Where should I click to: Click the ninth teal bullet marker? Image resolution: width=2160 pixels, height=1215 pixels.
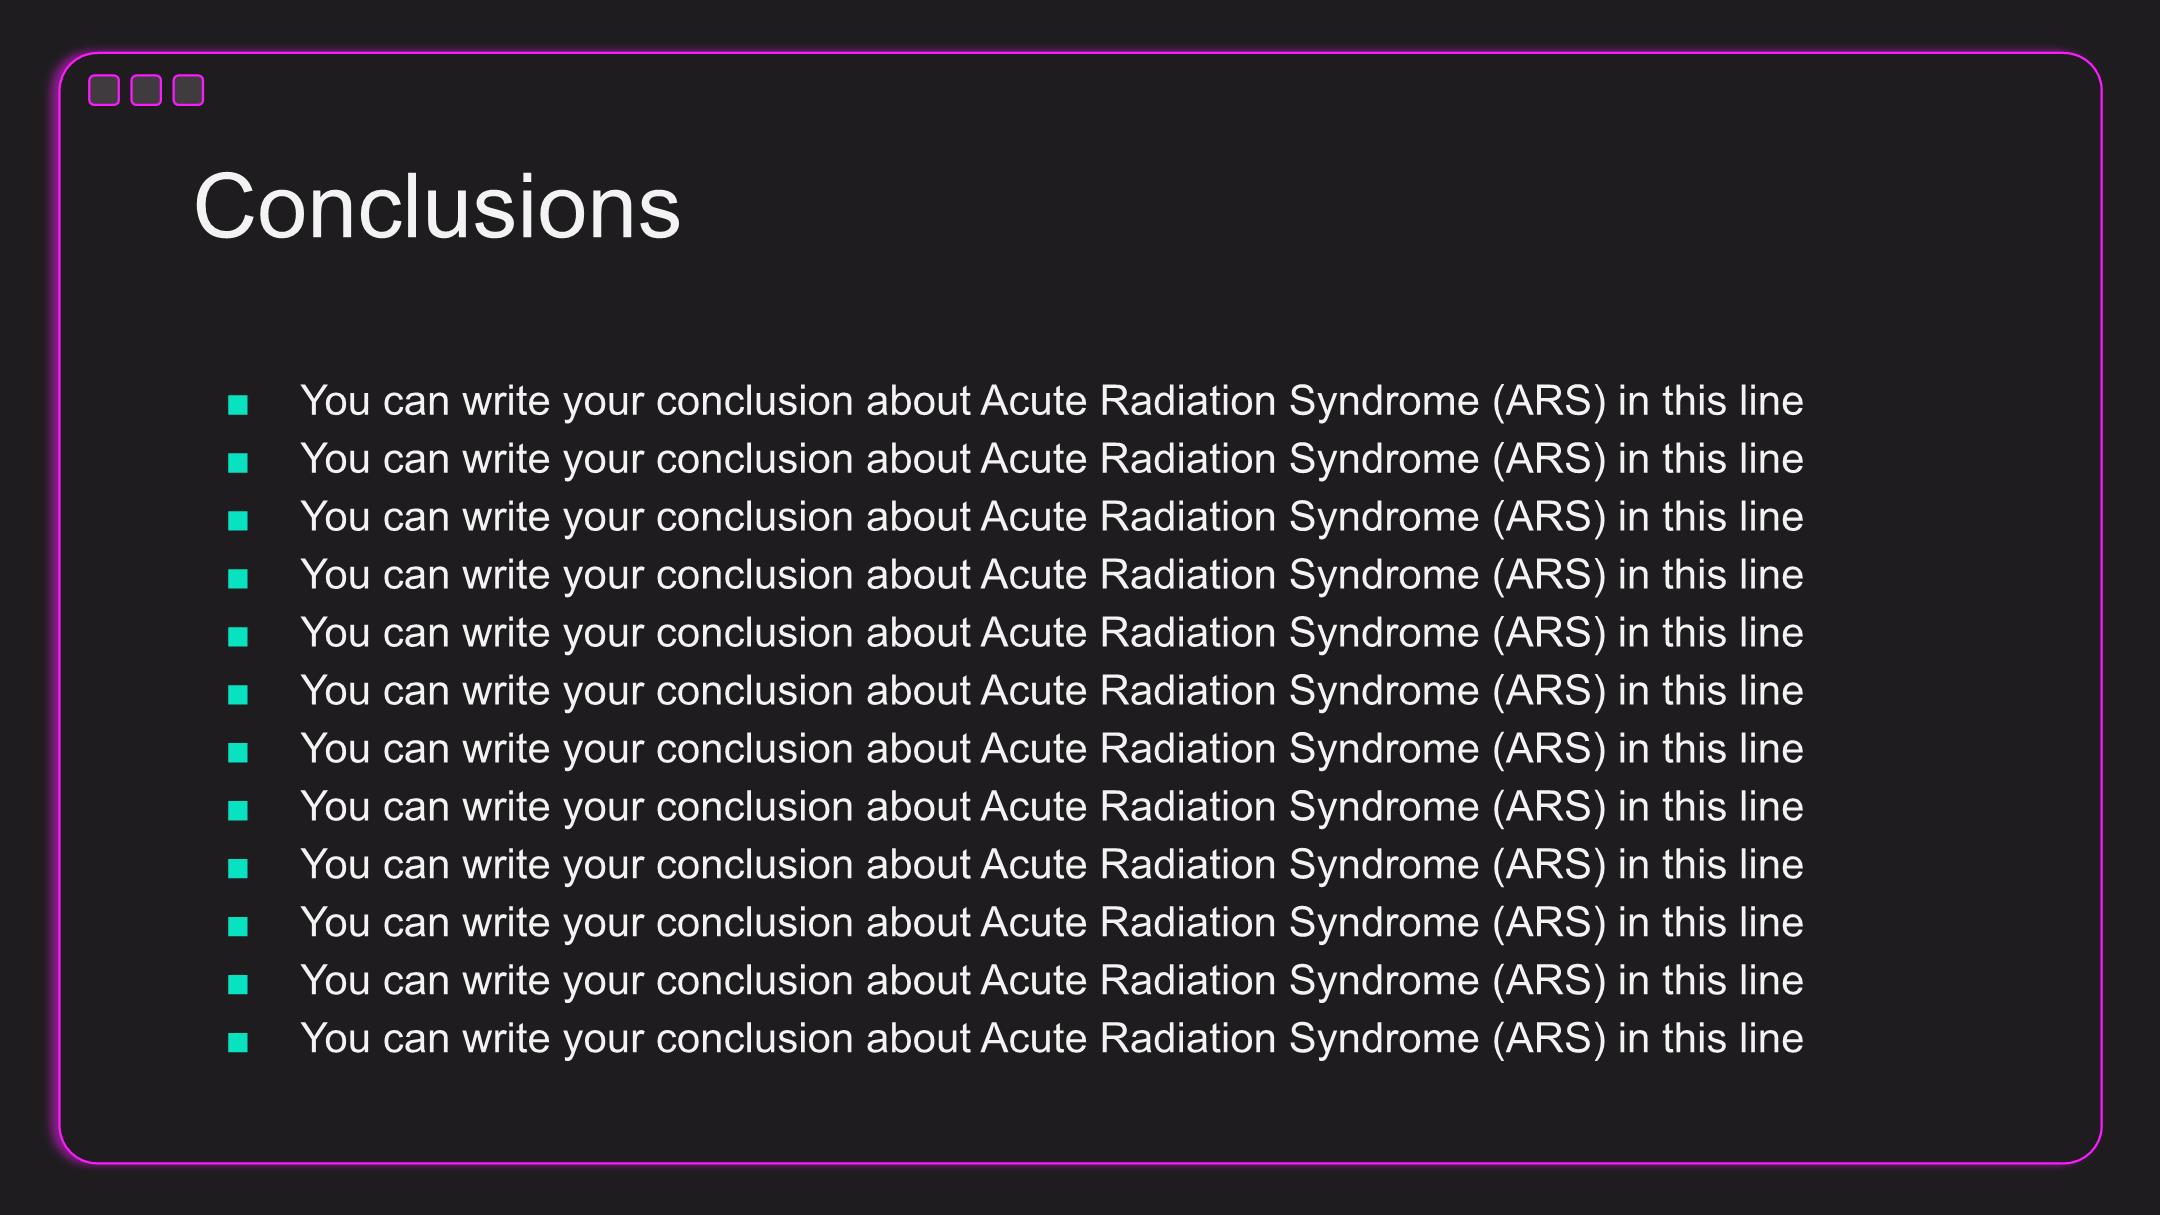tap(238, 869)
